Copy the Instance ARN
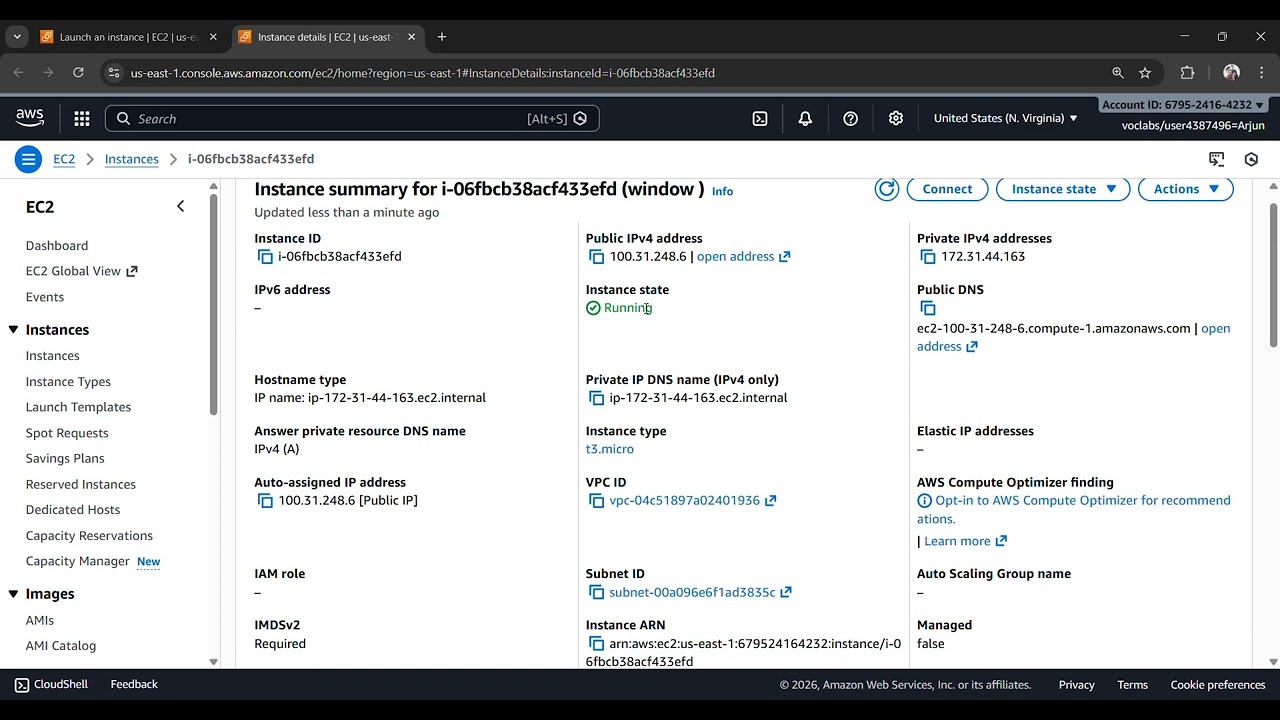The image size is (1280, 720). coord(596,644)
